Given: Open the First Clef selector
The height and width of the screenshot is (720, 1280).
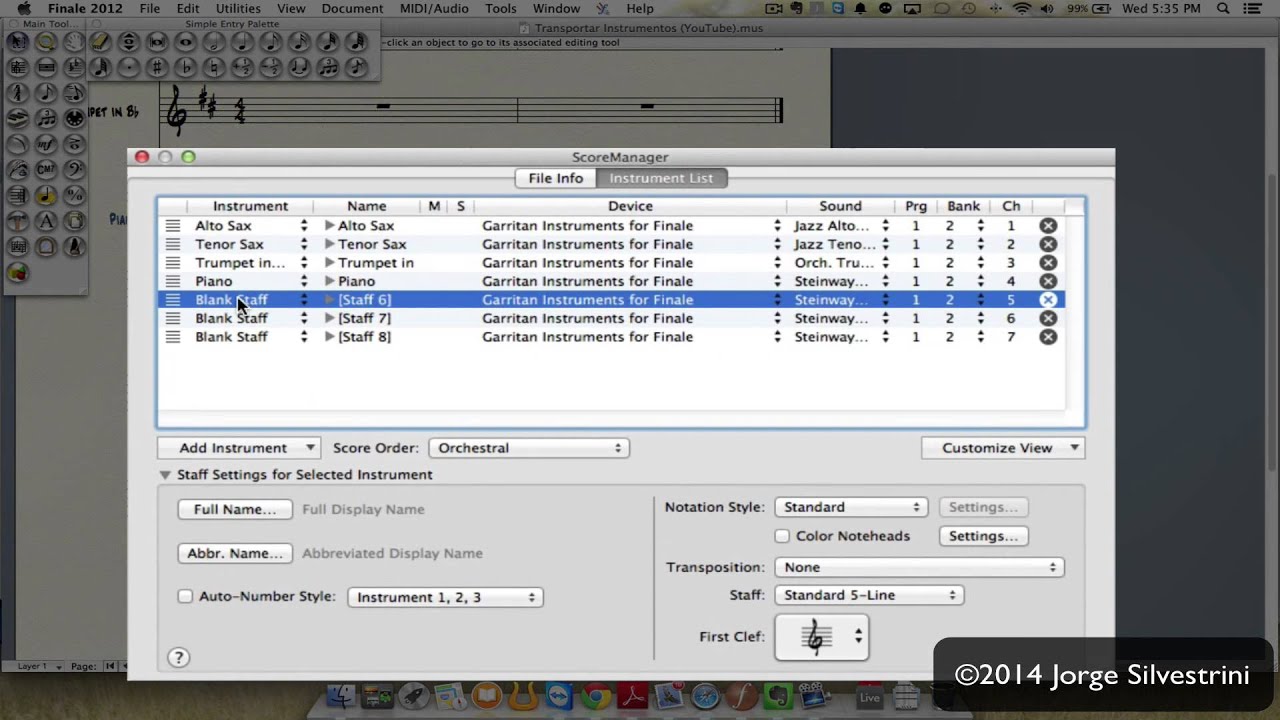Looking at the screenshot, I should point(822,637).
